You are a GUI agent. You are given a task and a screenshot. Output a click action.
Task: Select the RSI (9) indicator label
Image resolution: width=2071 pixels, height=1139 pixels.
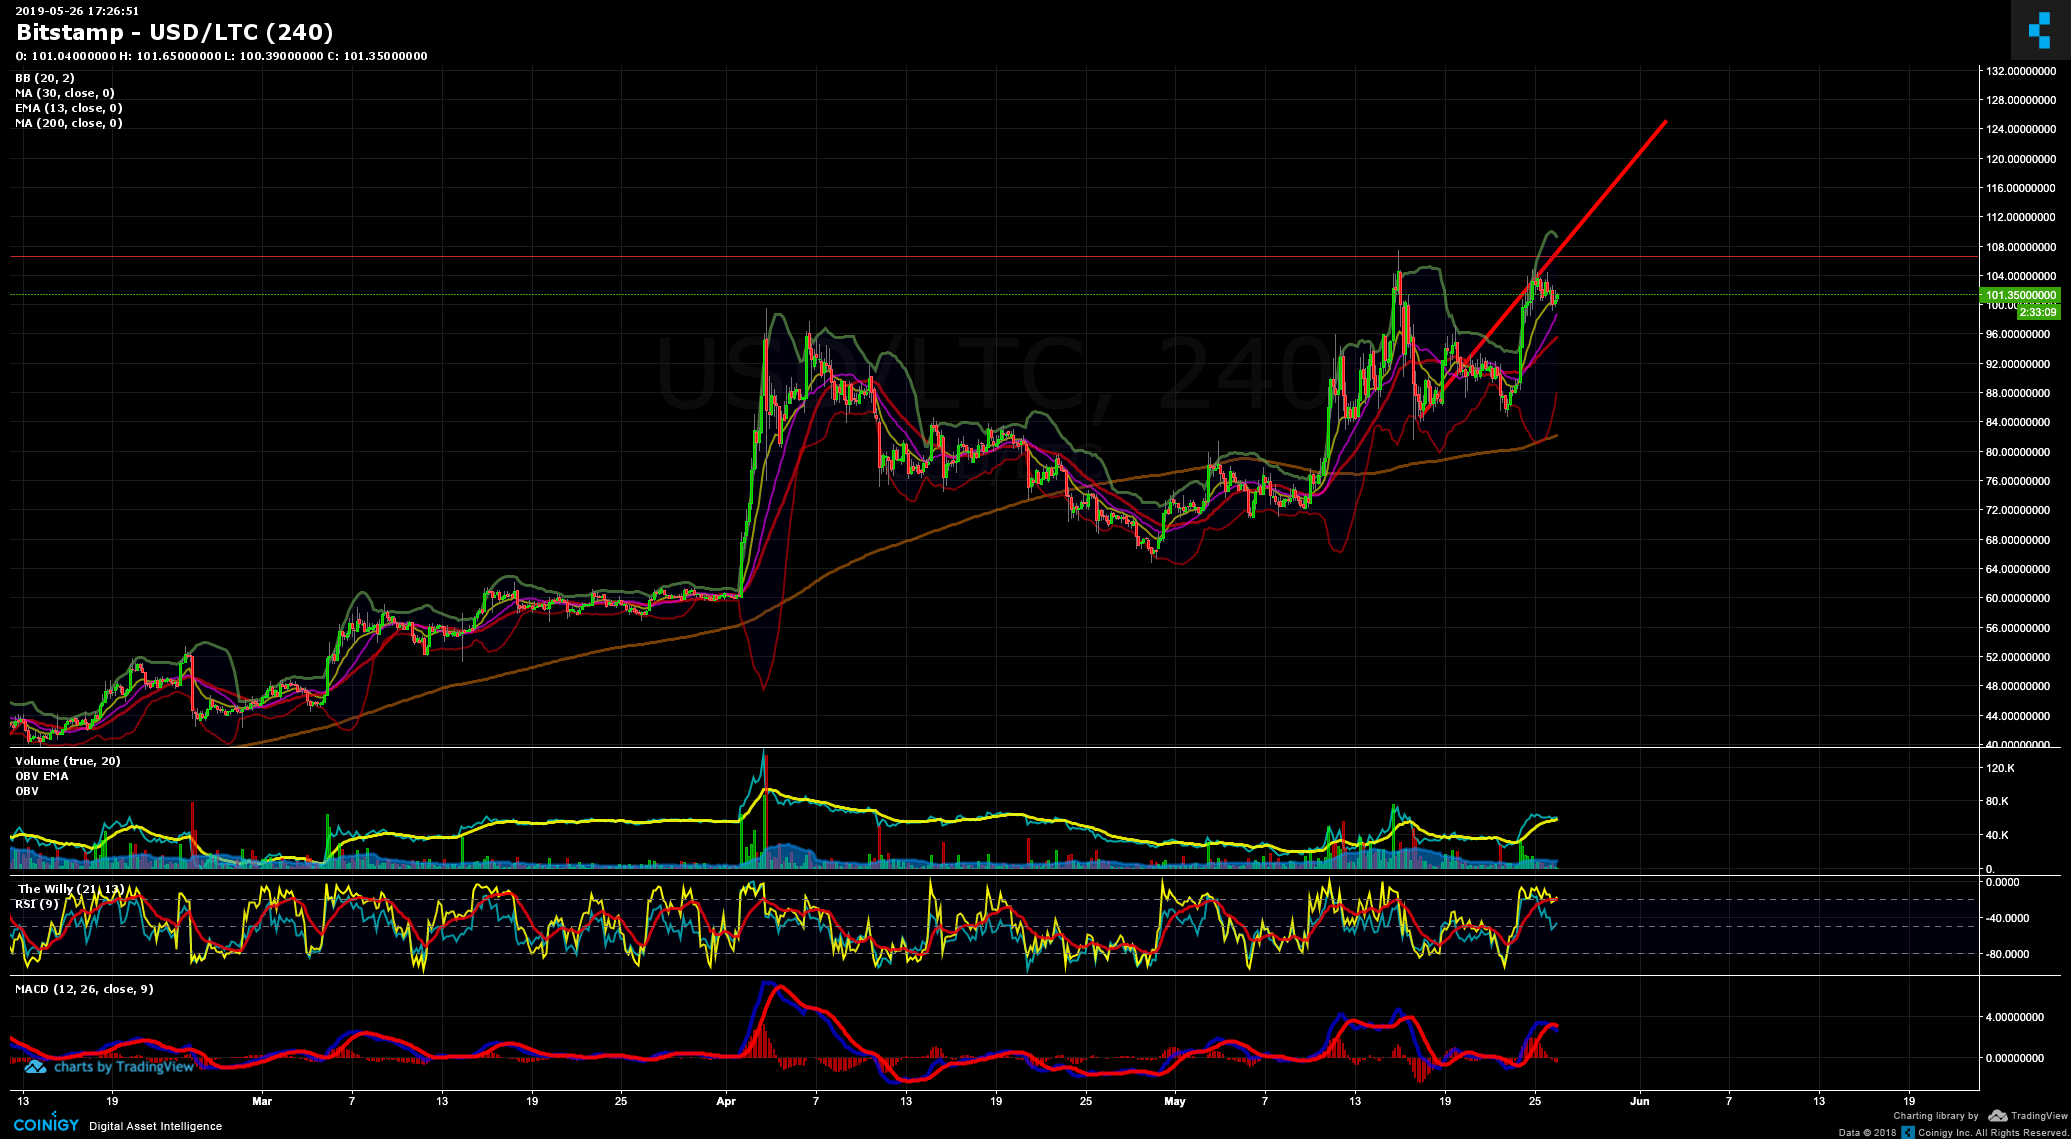coord(37,904)
